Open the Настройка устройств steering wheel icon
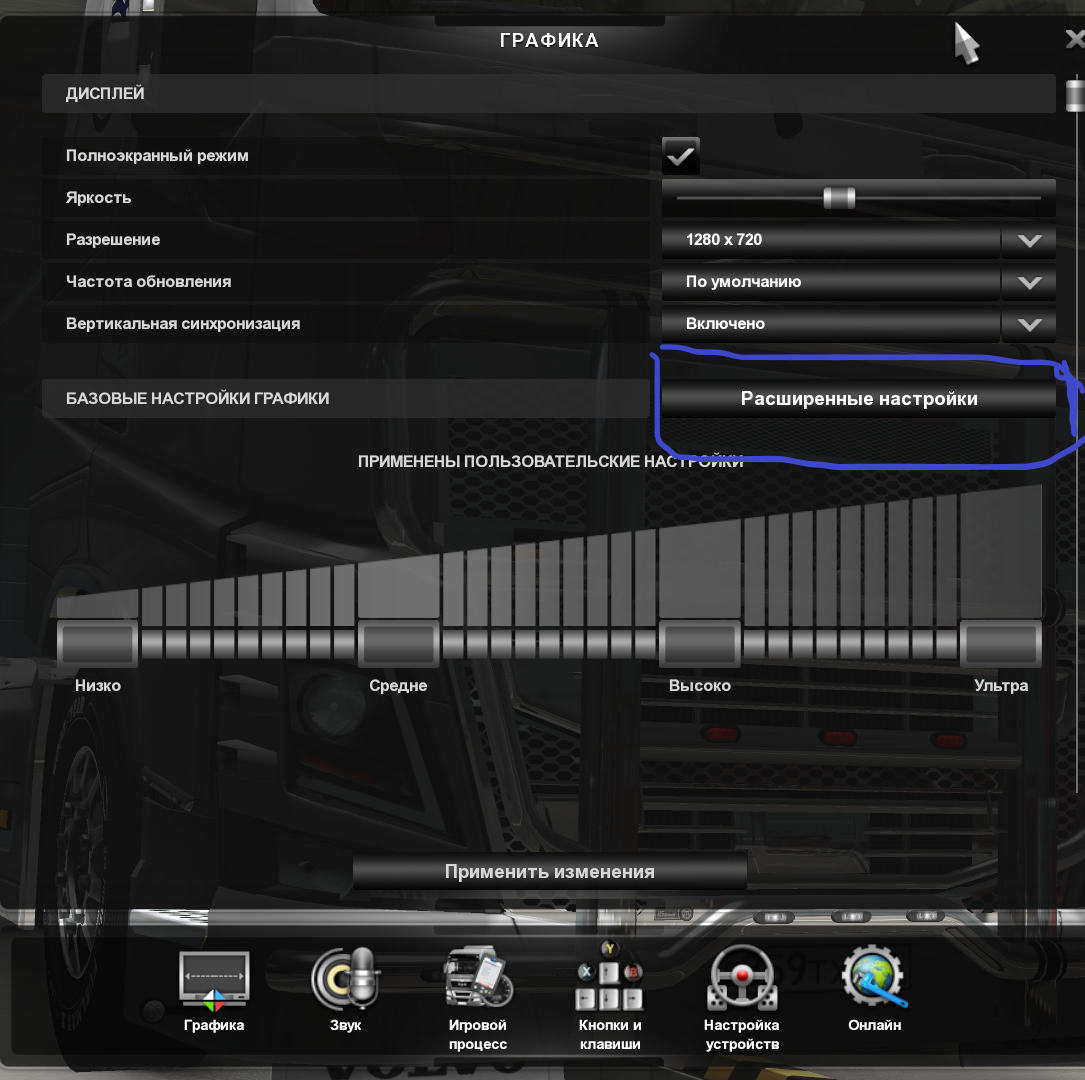 point(742,978)
